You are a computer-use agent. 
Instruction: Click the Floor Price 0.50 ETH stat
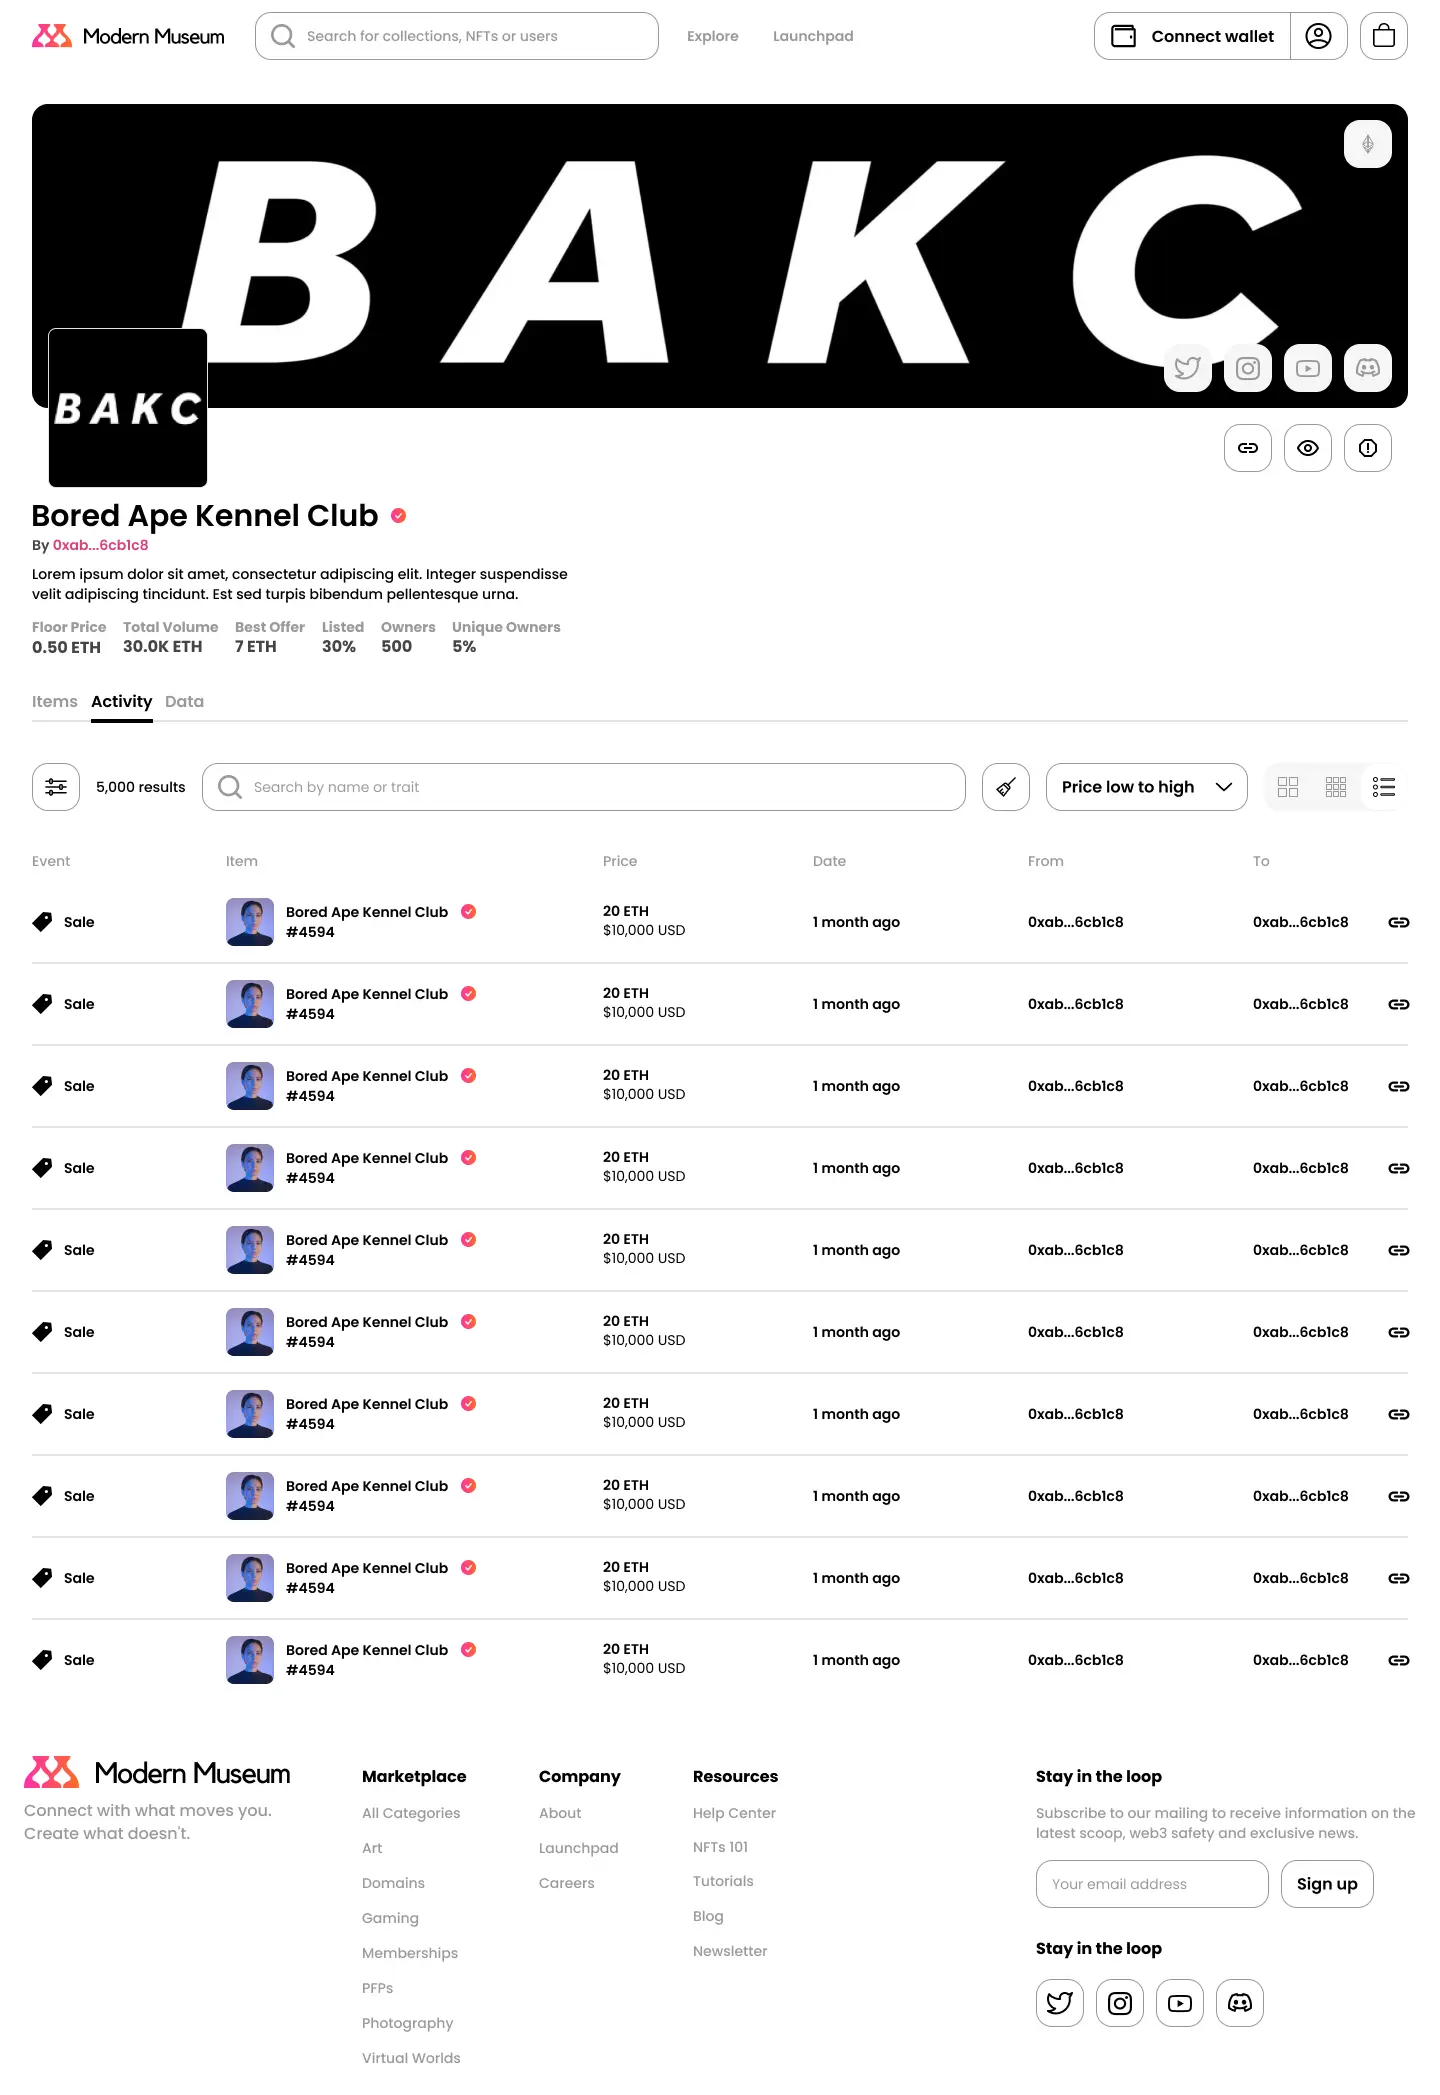click(x=69, y=637)
